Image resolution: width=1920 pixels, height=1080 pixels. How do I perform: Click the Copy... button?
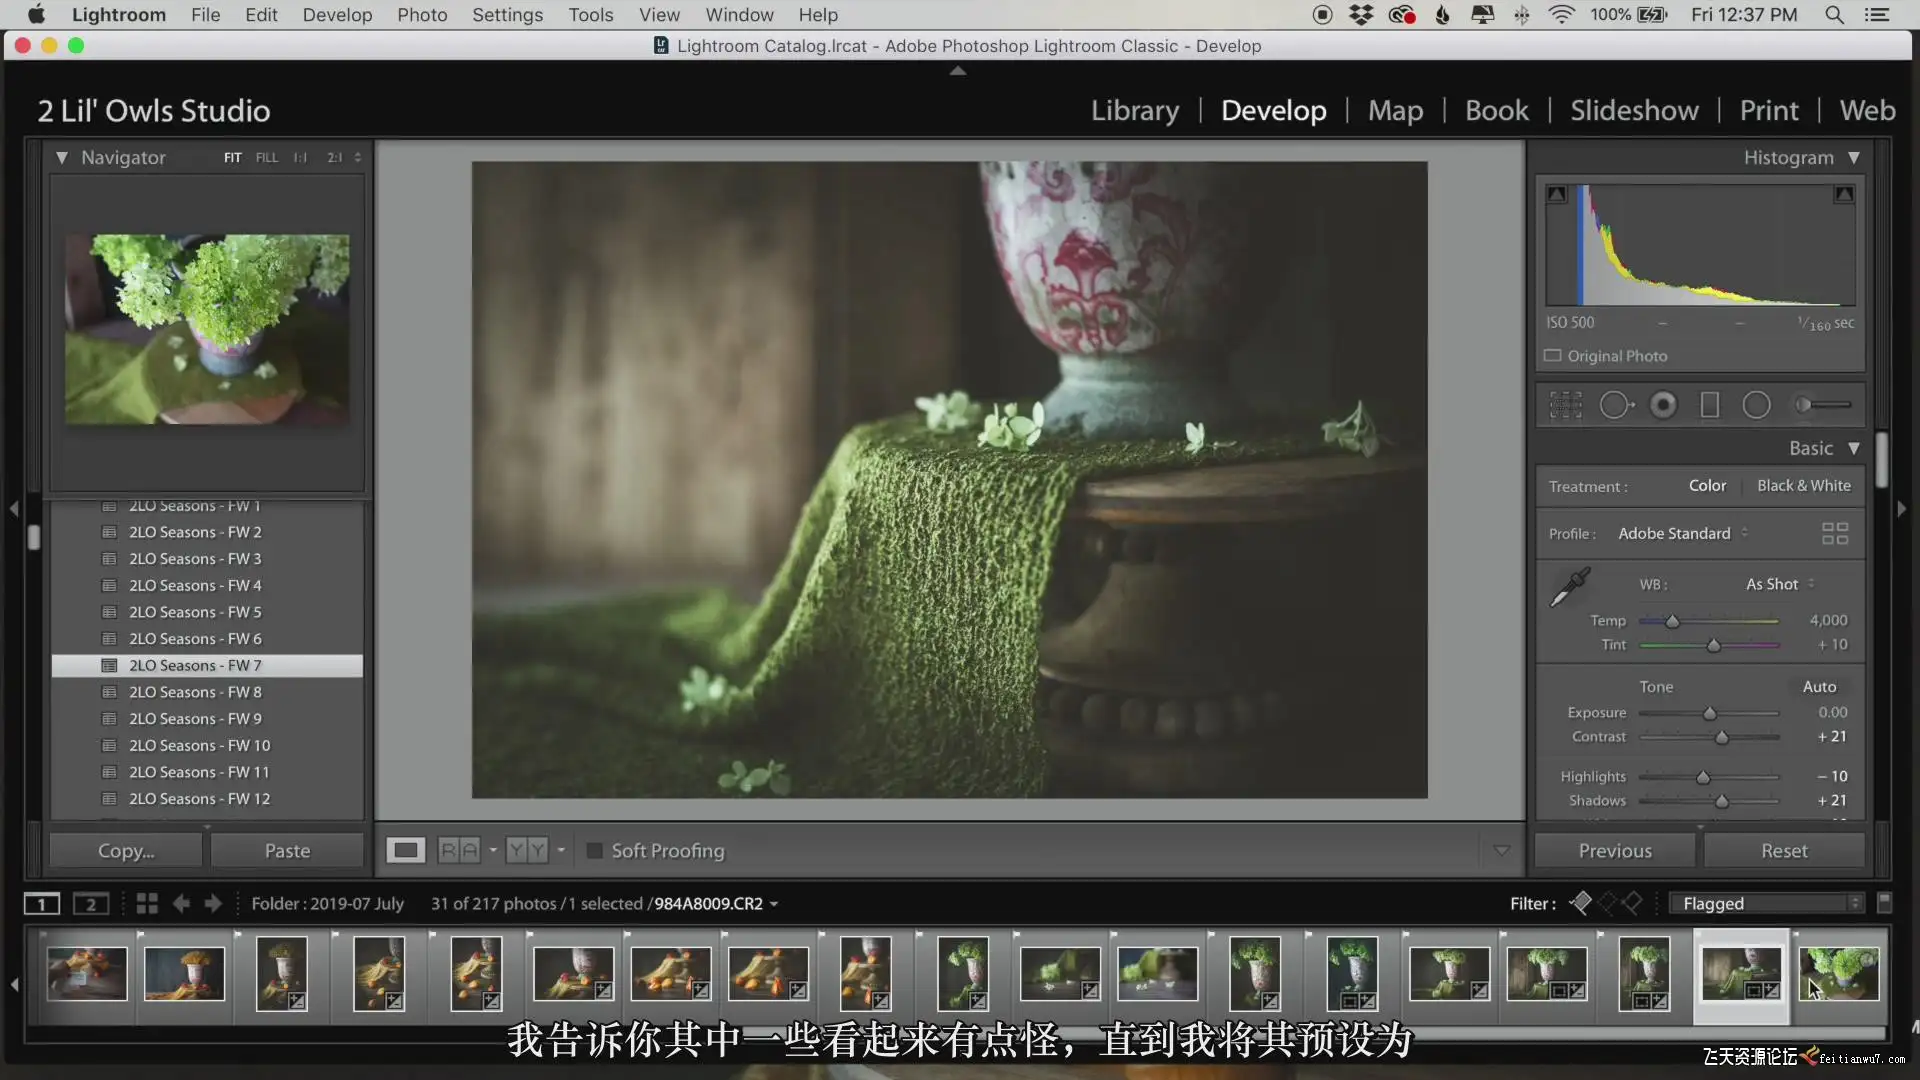tap(126, 851)
